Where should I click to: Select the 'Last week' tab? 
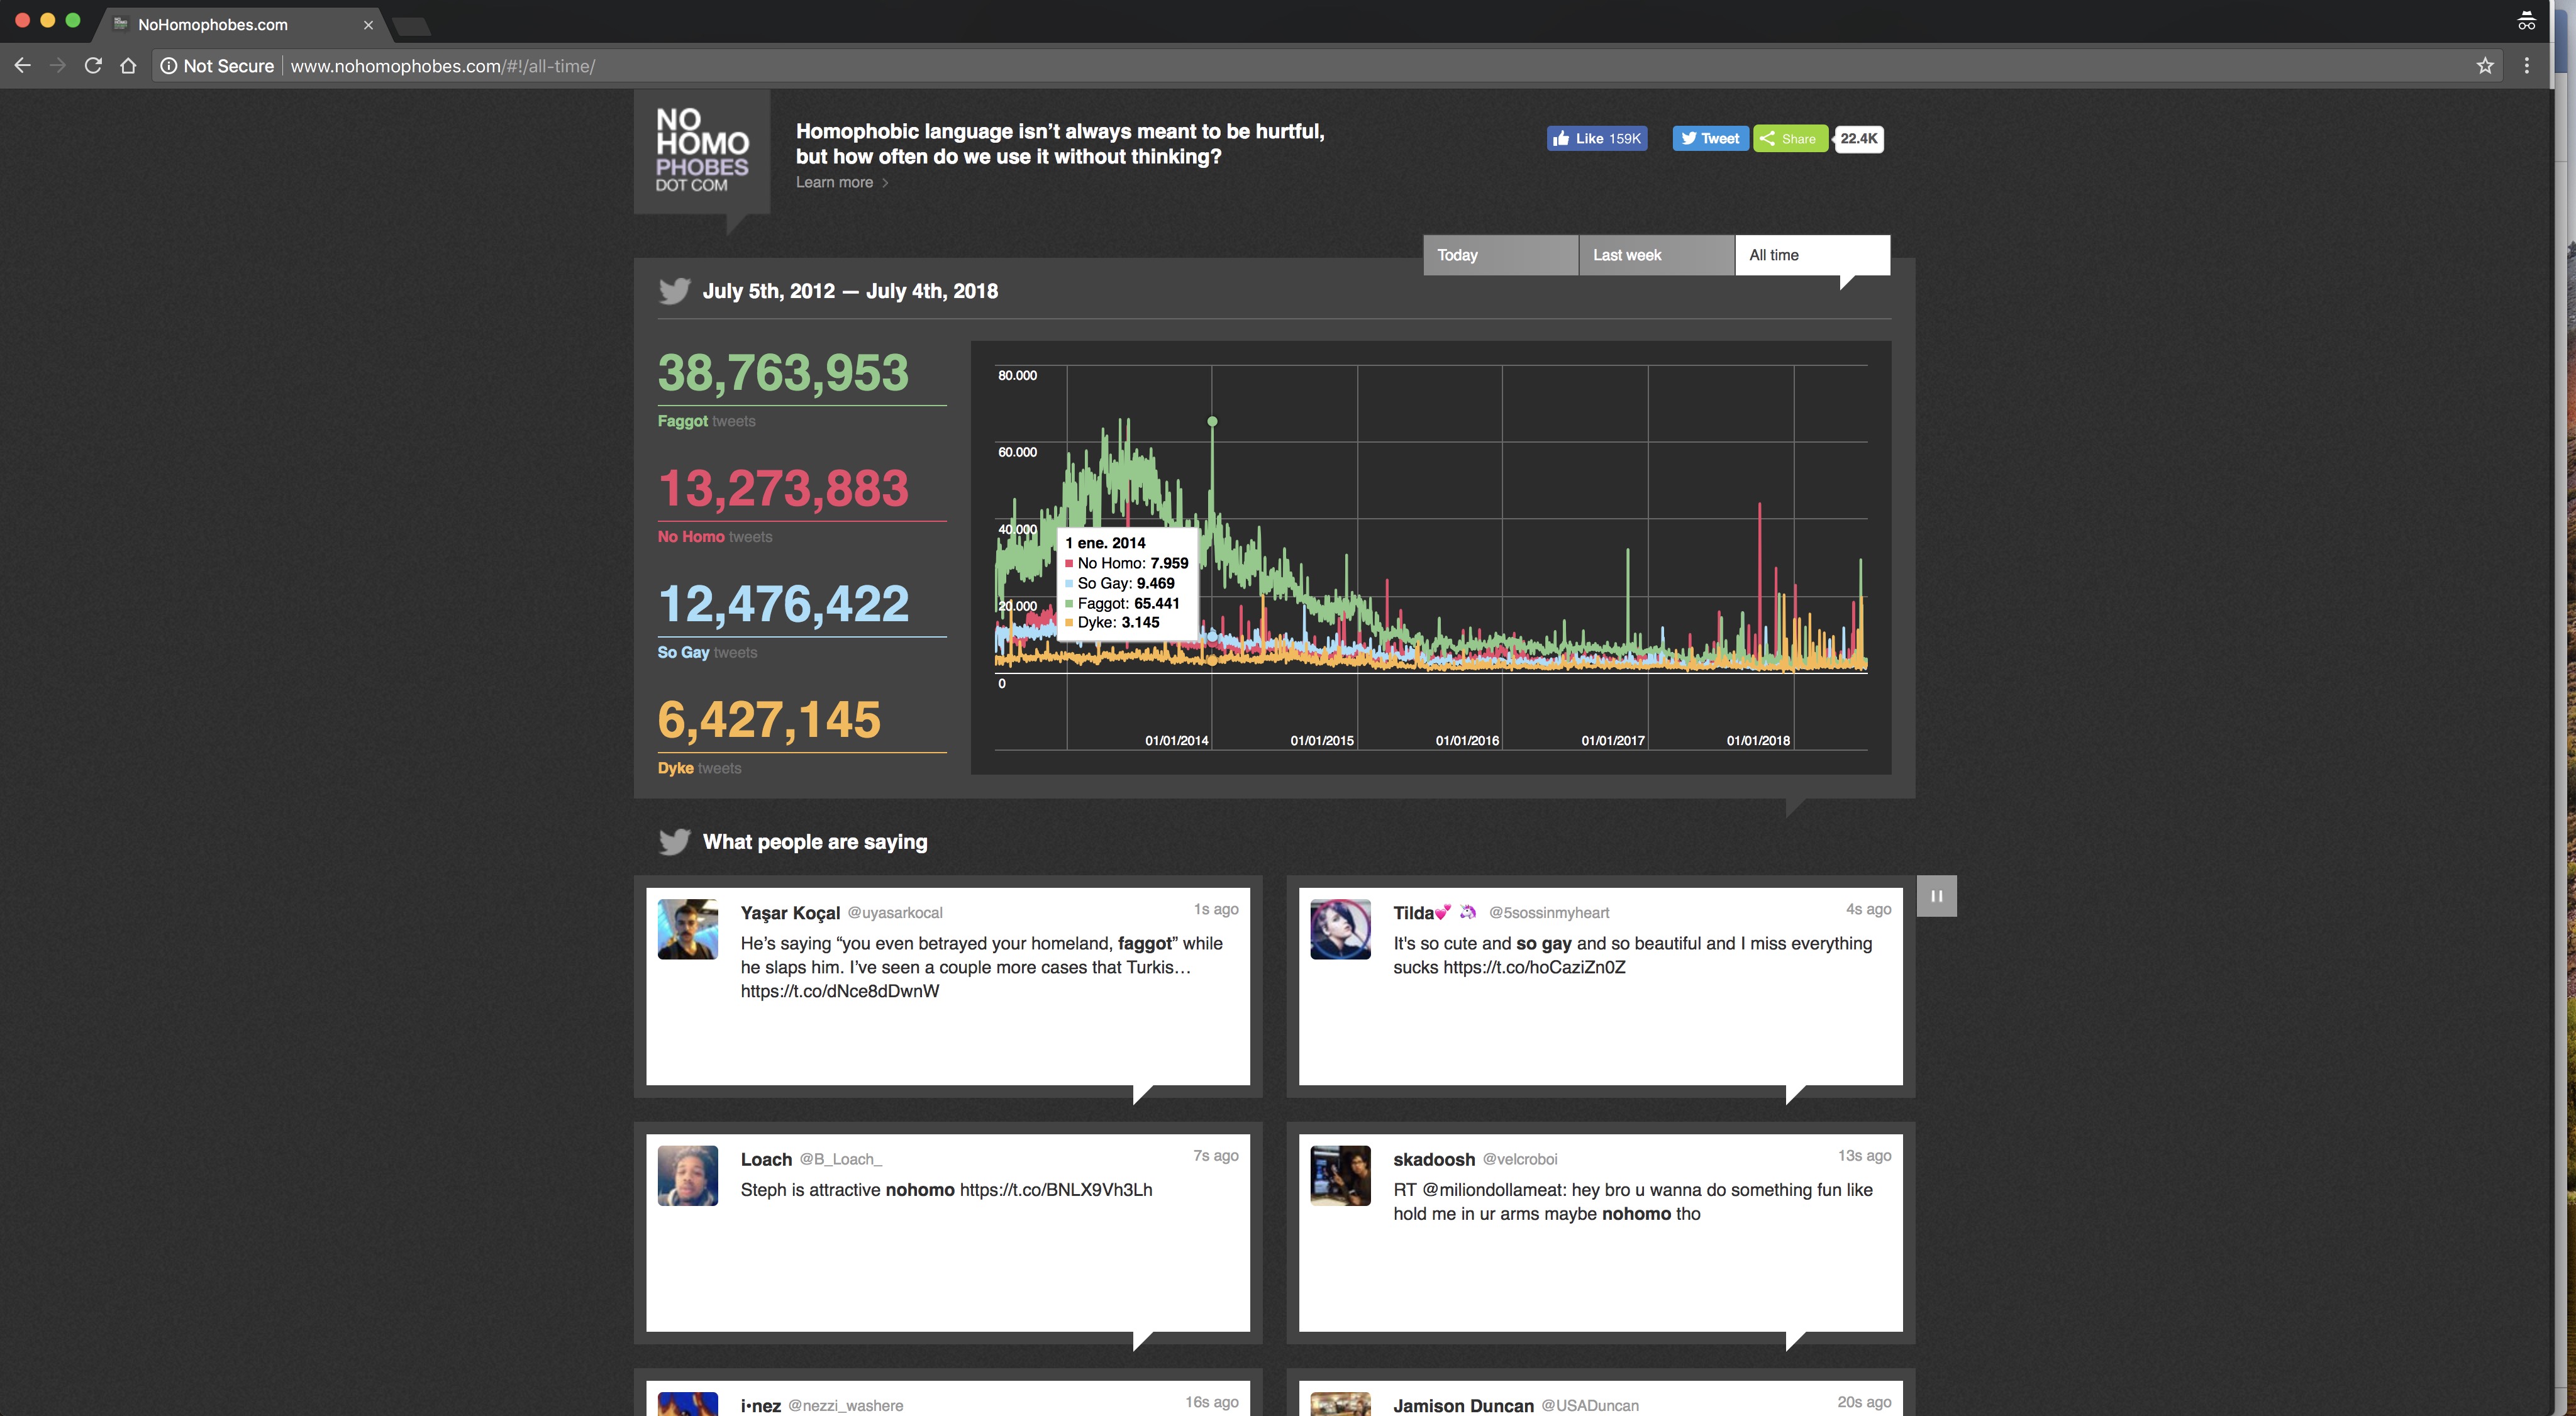pos(1657,255)
